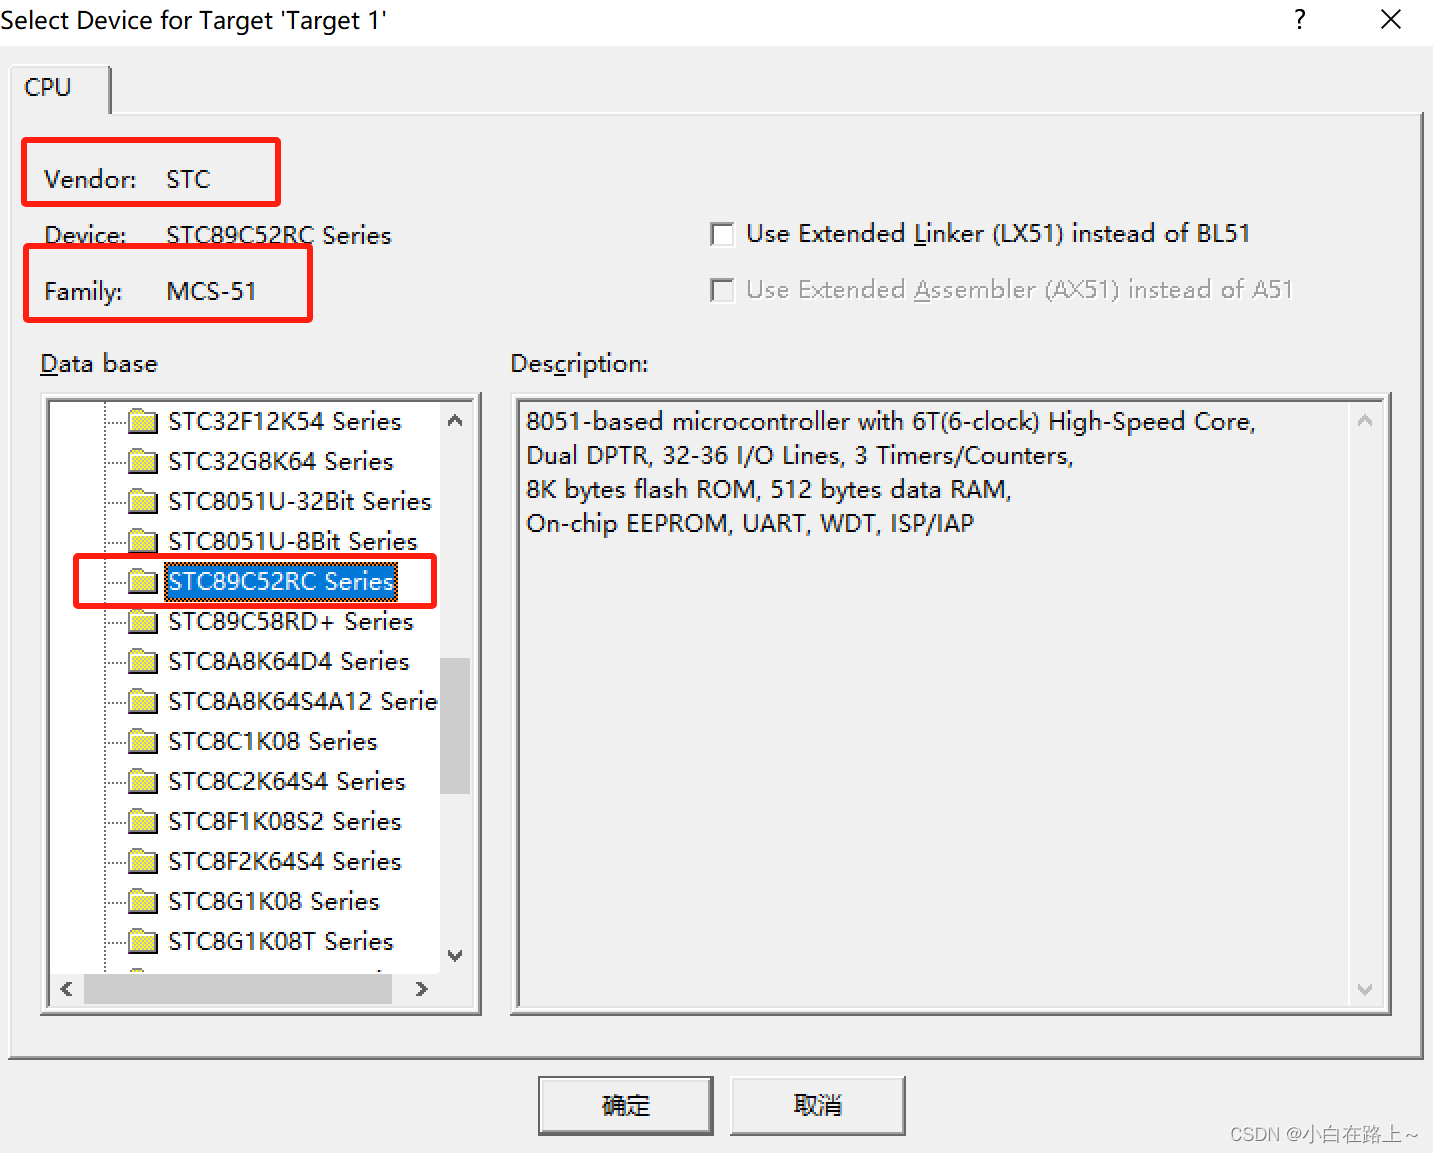
Task: Click folder icon of STC8051U-32Bit Series
Action: pos(143,501)
